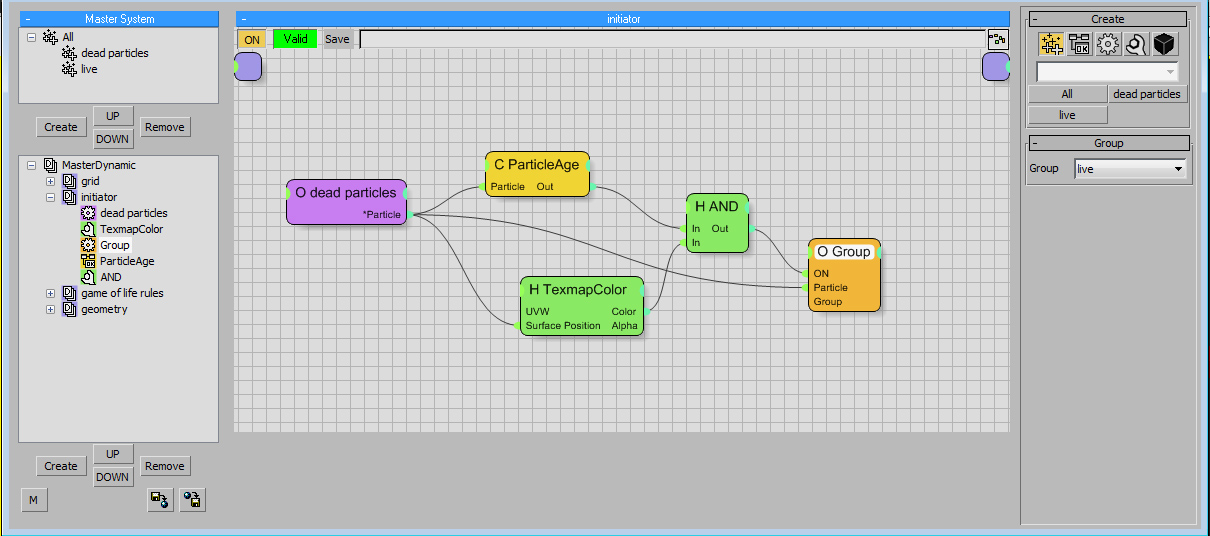The width and height of the screenshot is (1210, 536).
Task: Select the O dead particles node
Action: tap(346, 201)
